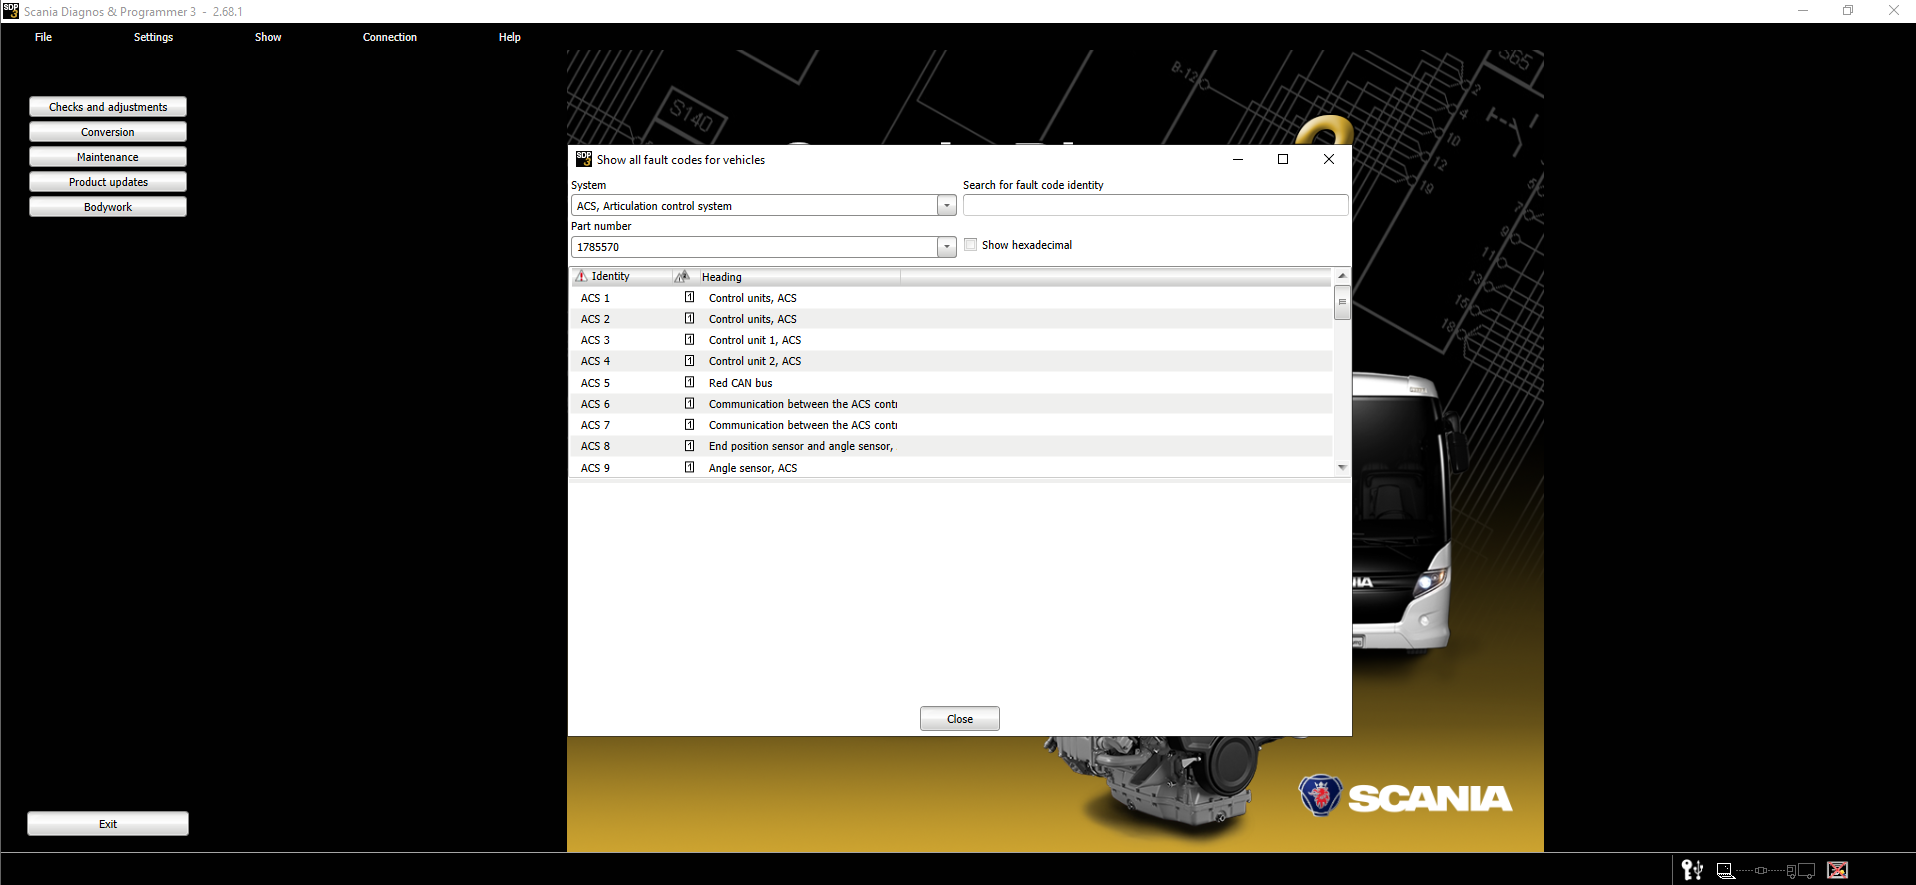The height and width of the screenshot is (885, 1916).
Task: Click Close in the fault codes dialog
Action: pyautogui.click(x=960, y=719)
